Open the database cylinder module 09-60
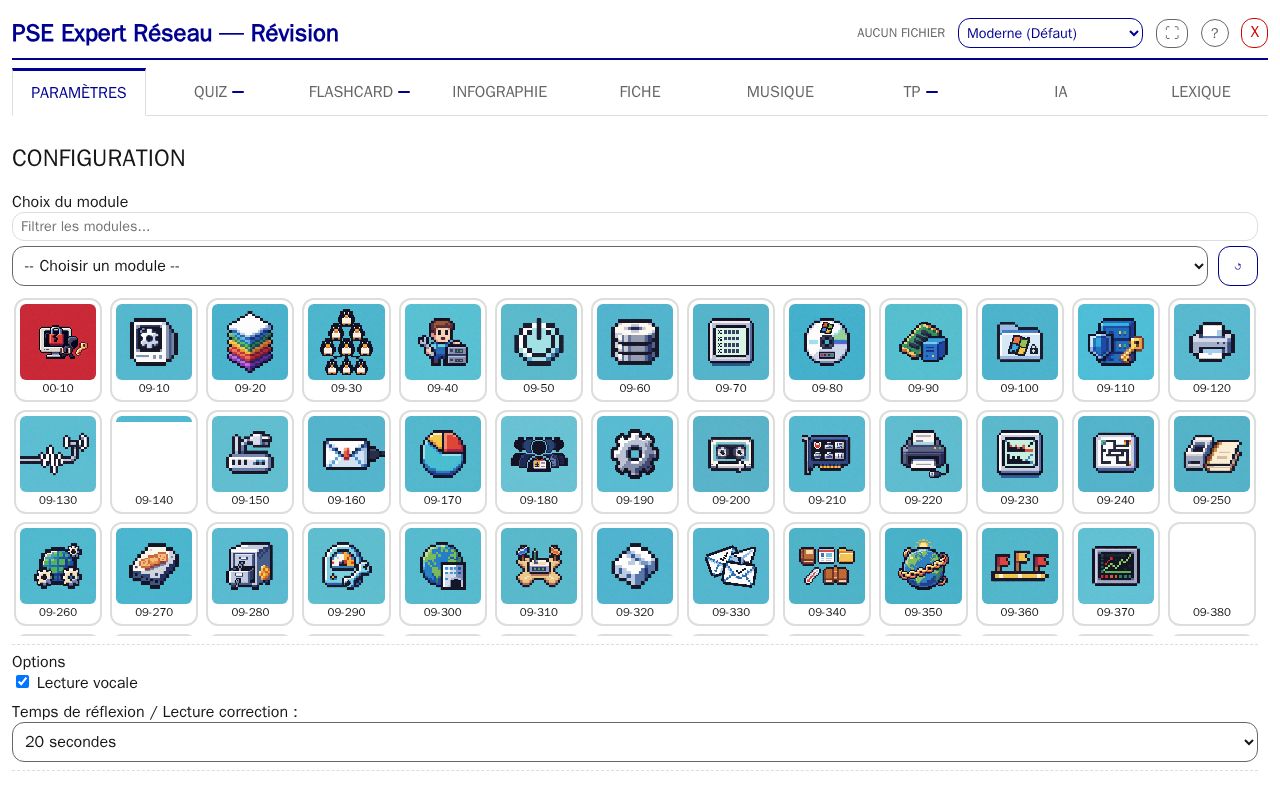Image resolution: width=1280 pixels, height=800 pixels. pyautogui.click(x=635, y=349)
